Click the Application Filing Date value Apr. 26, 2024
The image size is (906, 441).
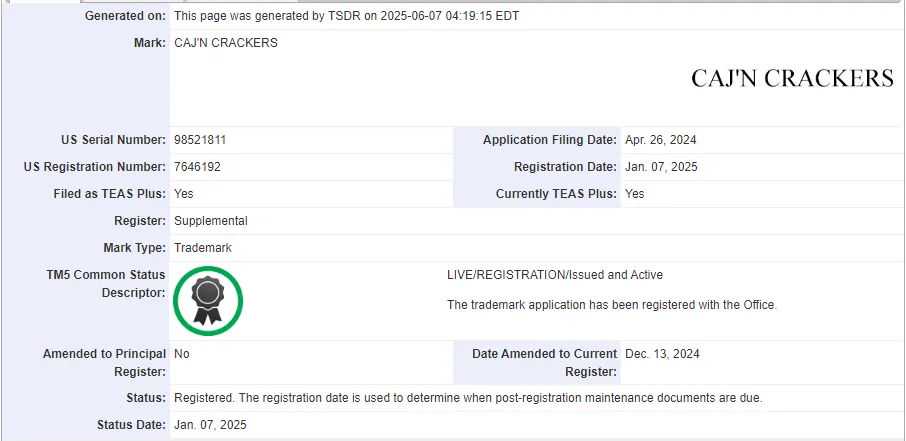(660, 140)
